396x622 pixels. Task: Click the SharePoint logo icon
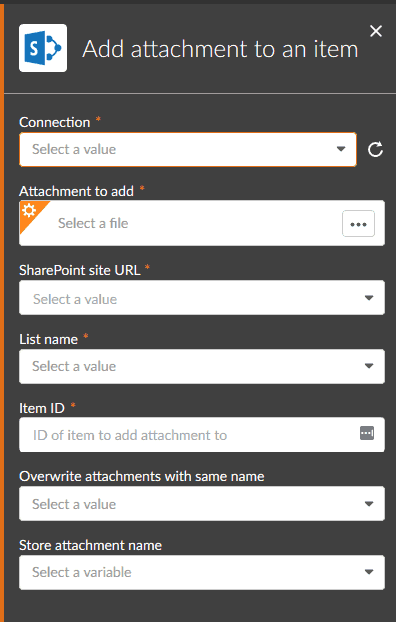point(43,48)
